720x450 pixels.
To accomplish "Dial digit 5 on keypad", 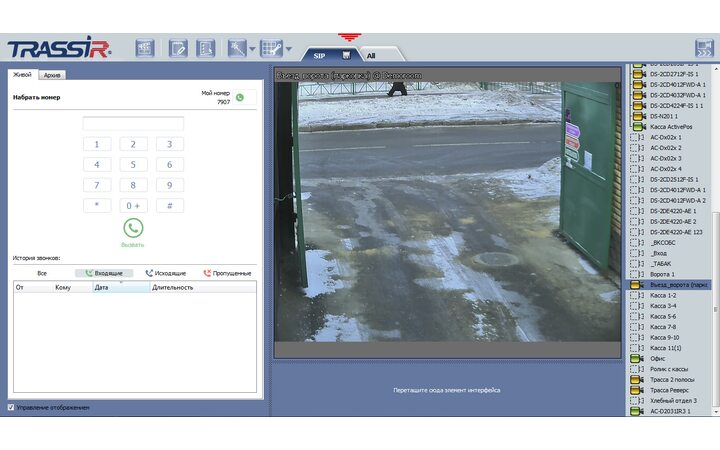I will point(133,164).
